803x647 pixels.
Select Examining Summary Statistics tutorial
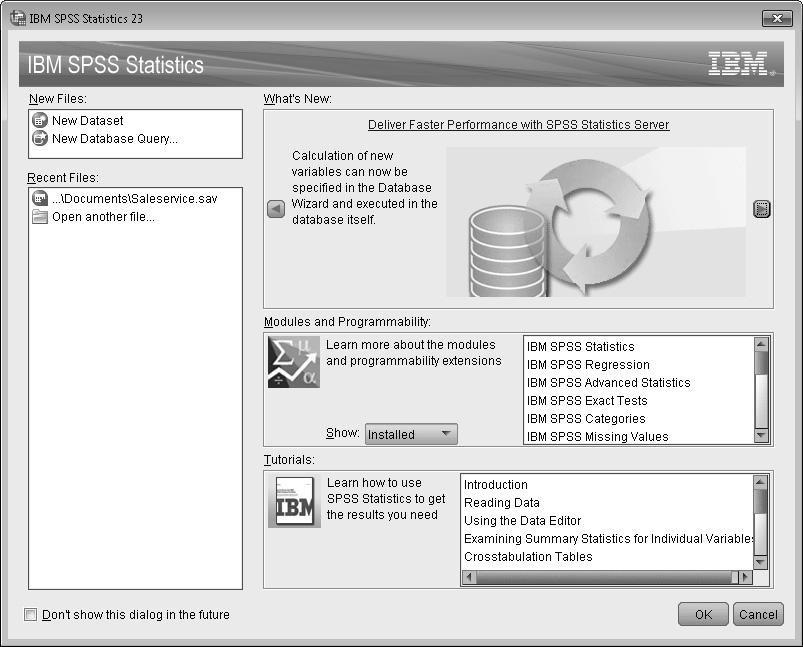608,538
